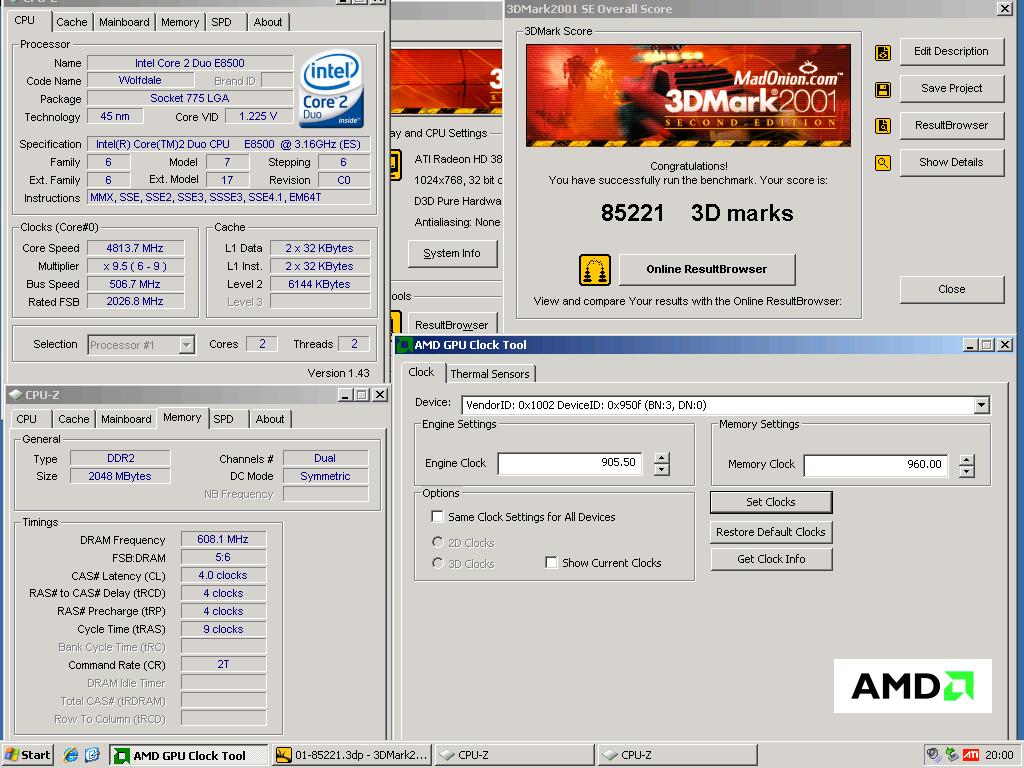1024x768 pixels.
Task: Click the first system tray icon
Action: pyautogui.click(x=934, y=755)
